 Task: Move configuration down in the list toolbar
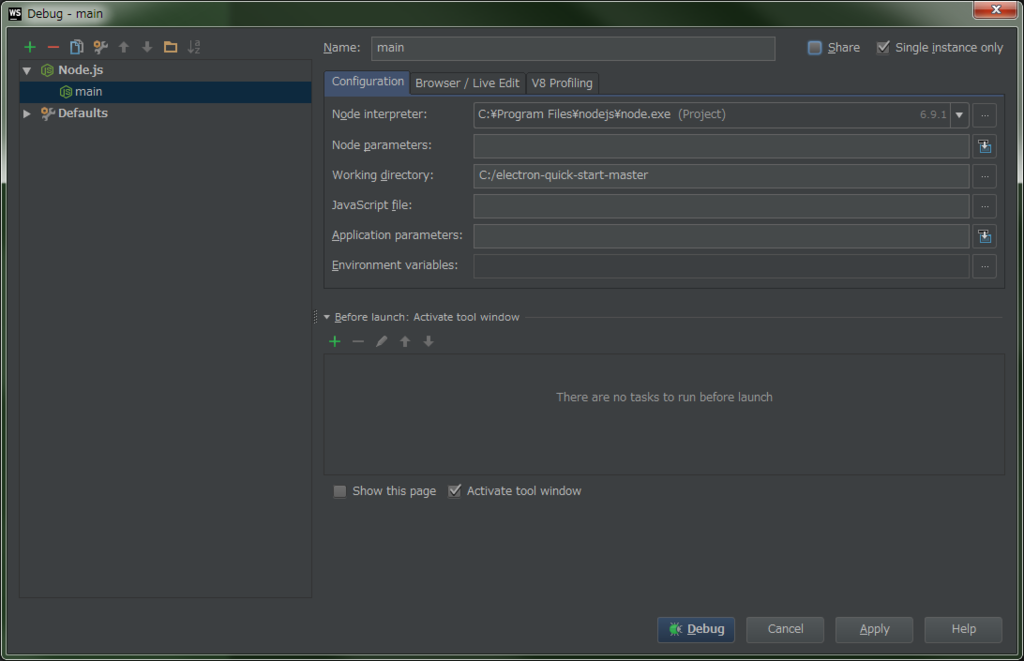147,47
